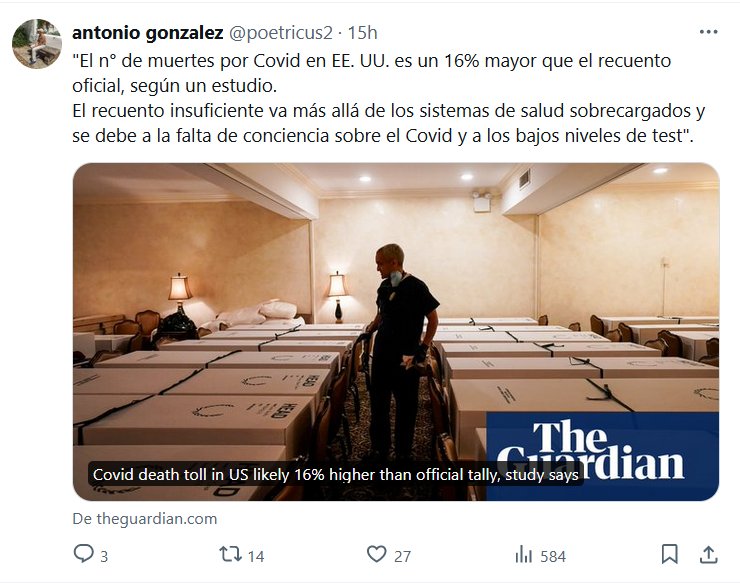Screen dimensions: 740x584
Task: Select the repost count number 14
Action: [256, 556]
